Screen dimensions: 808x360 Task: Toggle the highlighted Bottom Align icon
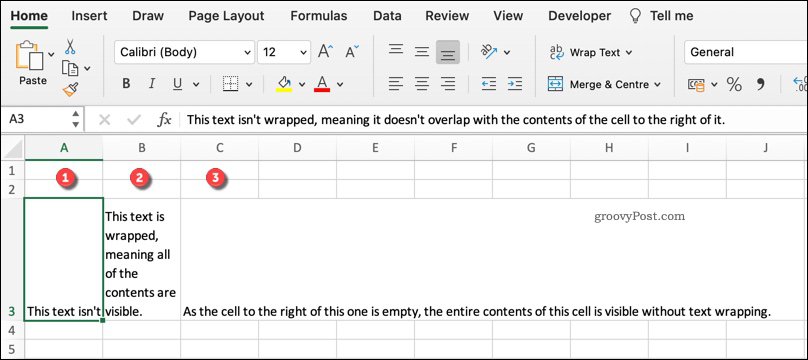point(448,52)
